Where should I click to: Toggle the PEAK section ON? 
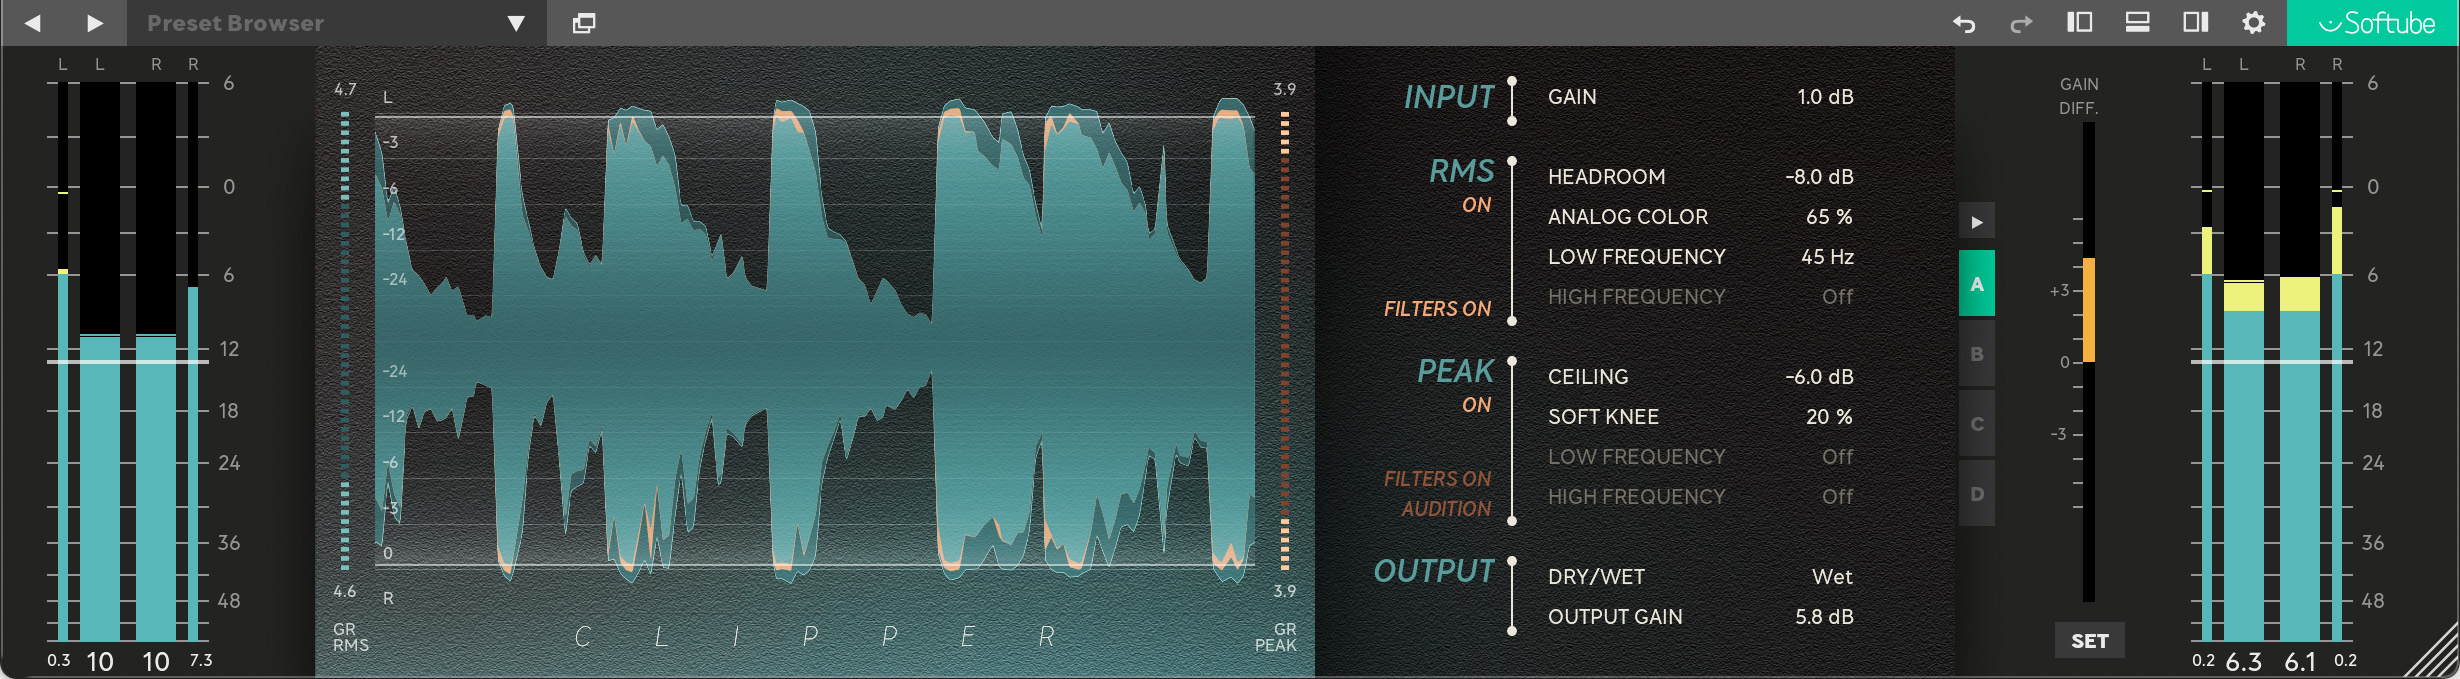pos(1476,405)
